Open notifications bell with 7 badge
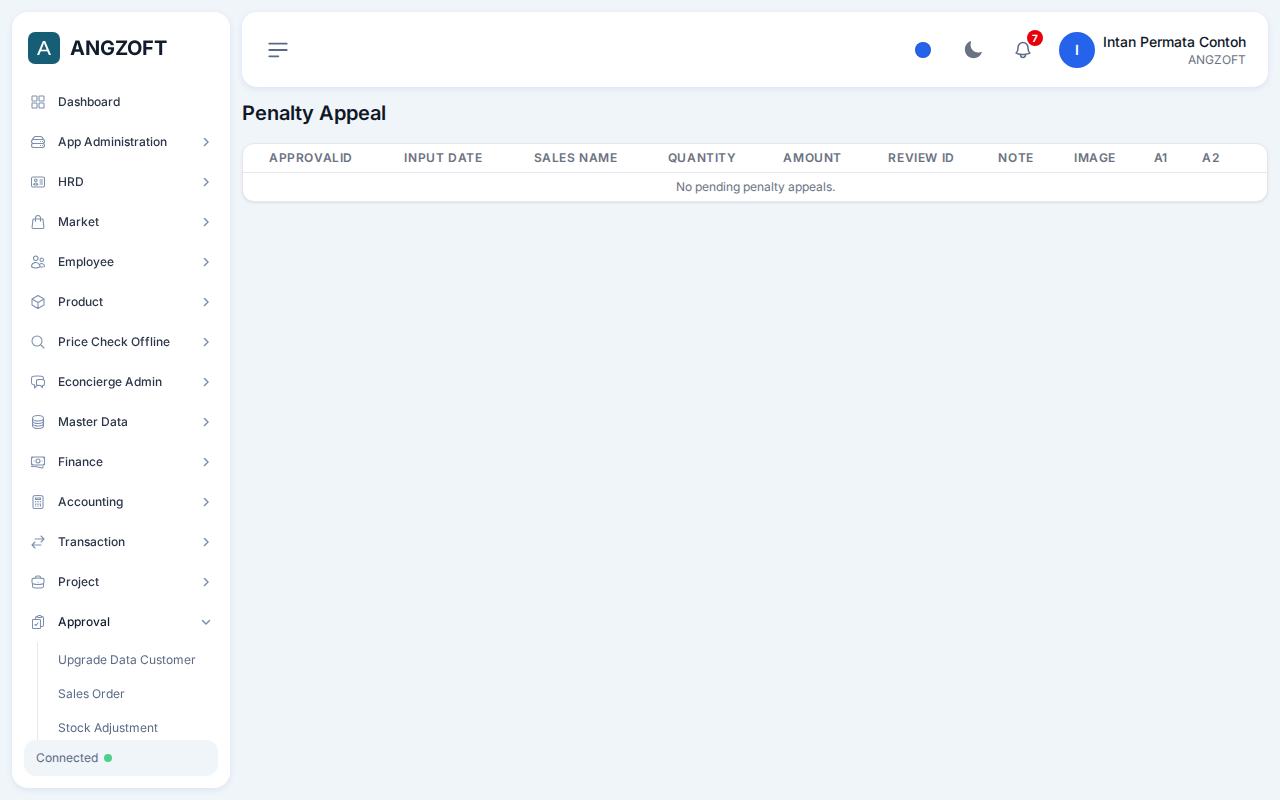The height and width of the screenshot is (800, 1280). click(1023, 50)
